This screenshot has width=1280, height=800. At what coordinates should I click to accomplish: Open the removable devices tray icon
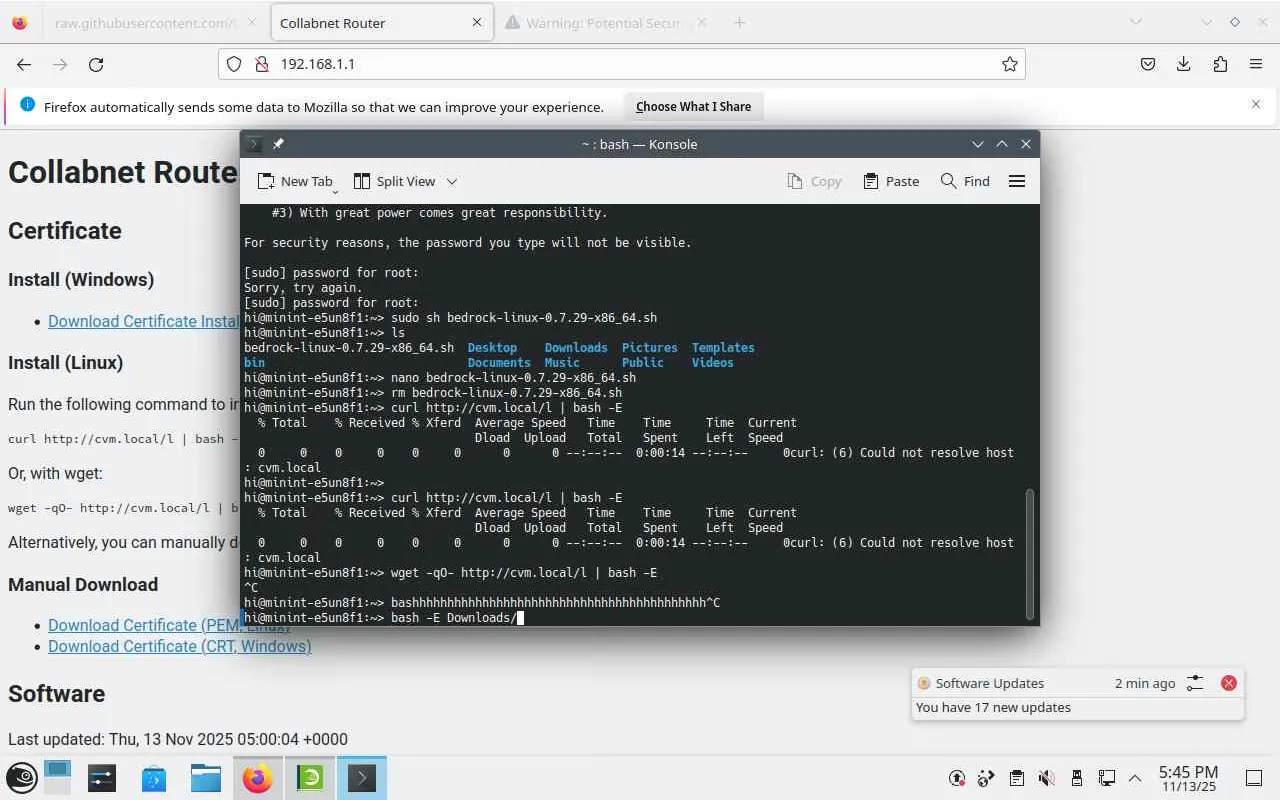[x=1076, y=778]
